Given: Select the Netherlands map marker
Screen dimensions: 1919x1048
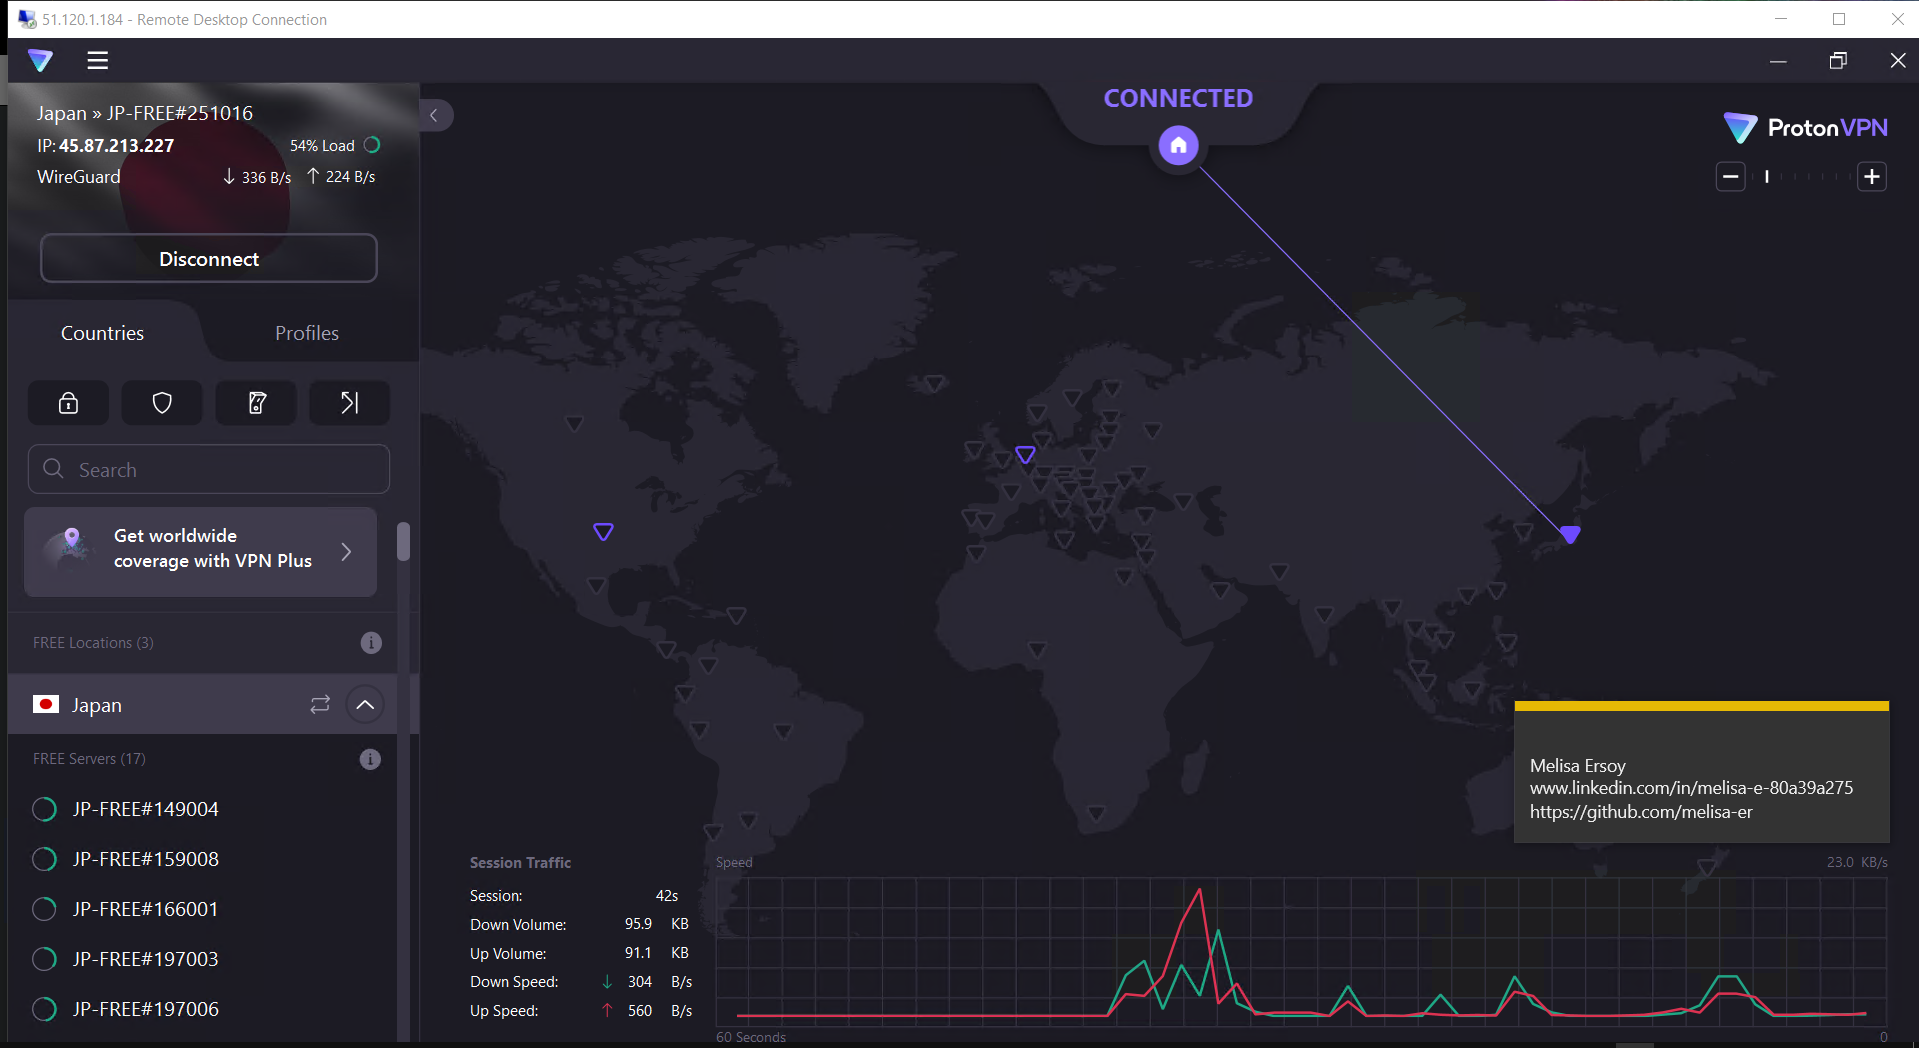Looking at the screenshot, I should 1025,455.
